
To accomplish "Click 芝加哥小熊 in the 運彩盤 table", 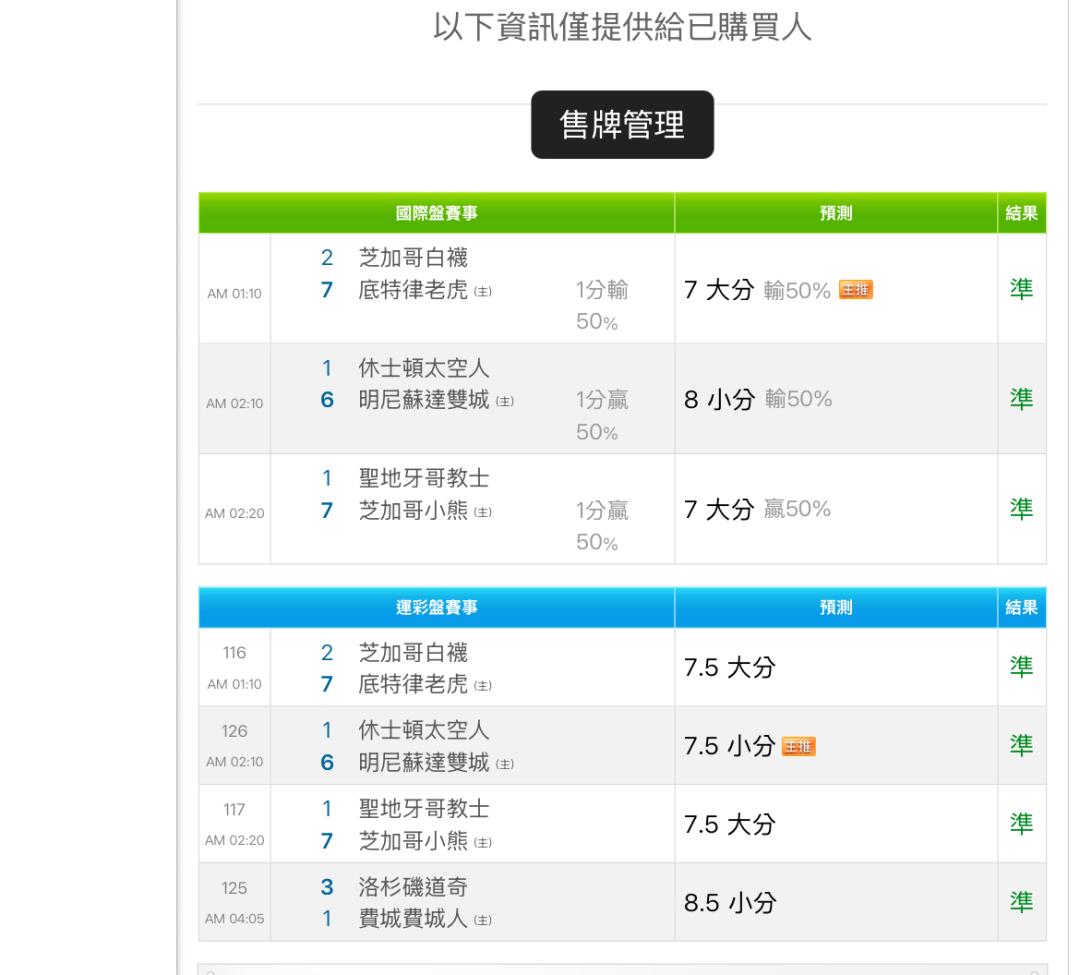I will point(413,841).
